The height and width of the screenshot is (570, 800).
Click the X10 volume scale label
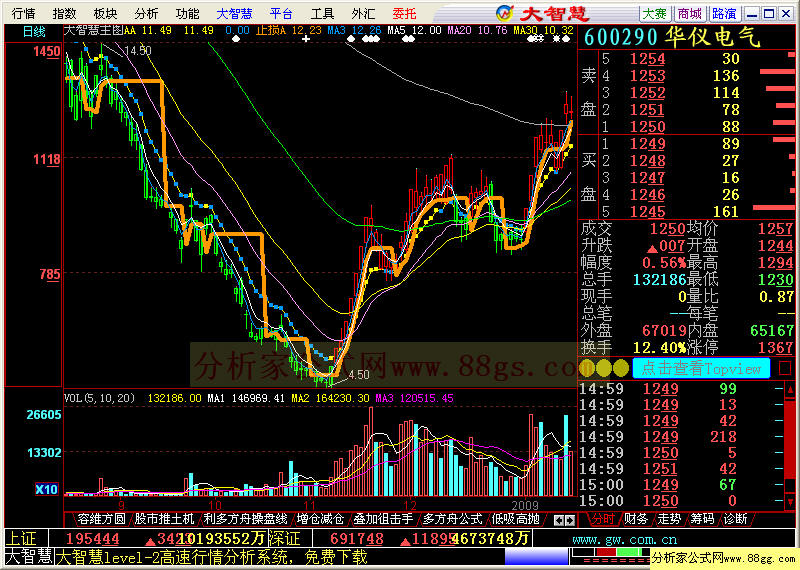pos(46,489)
